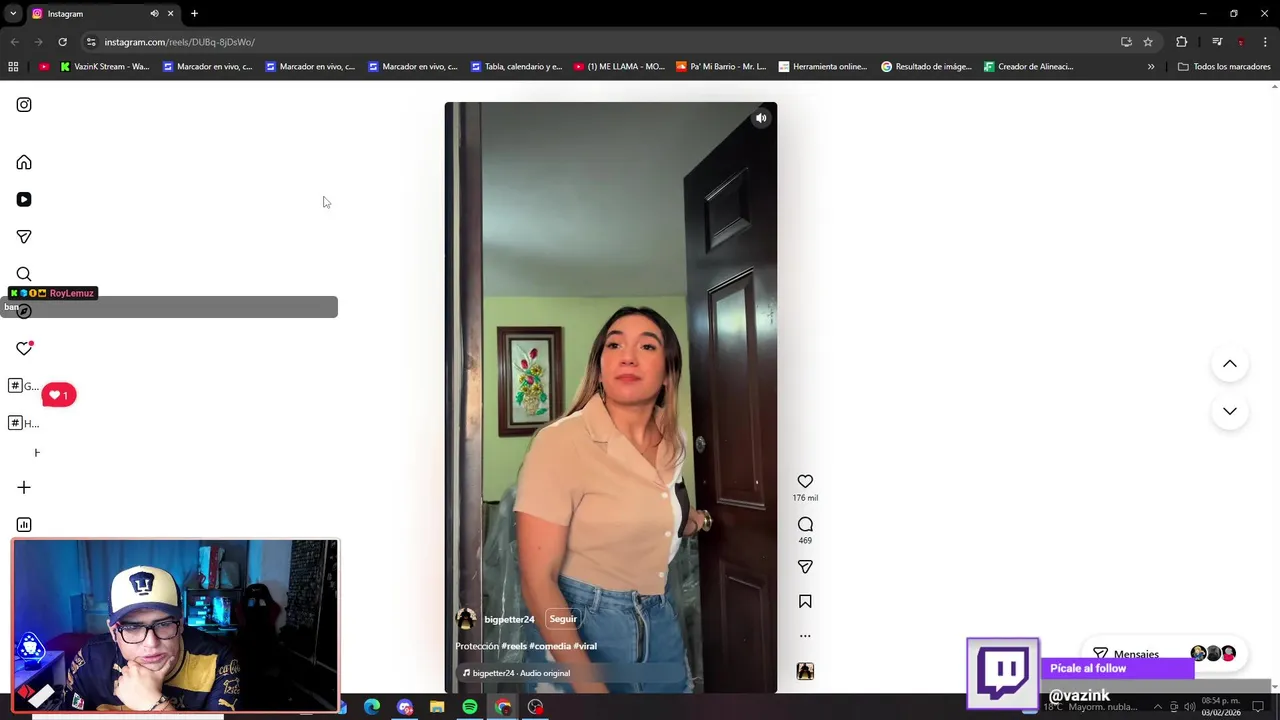Go back in browser history

coord(14,42)
